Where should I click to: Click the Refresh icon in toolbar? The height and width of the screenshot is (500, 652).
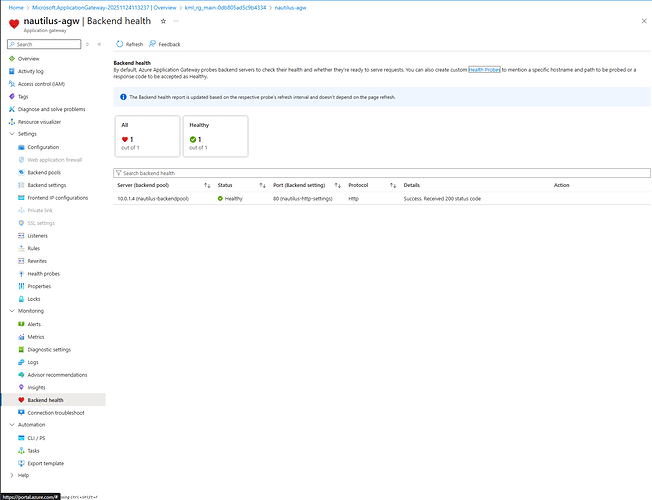120,44
